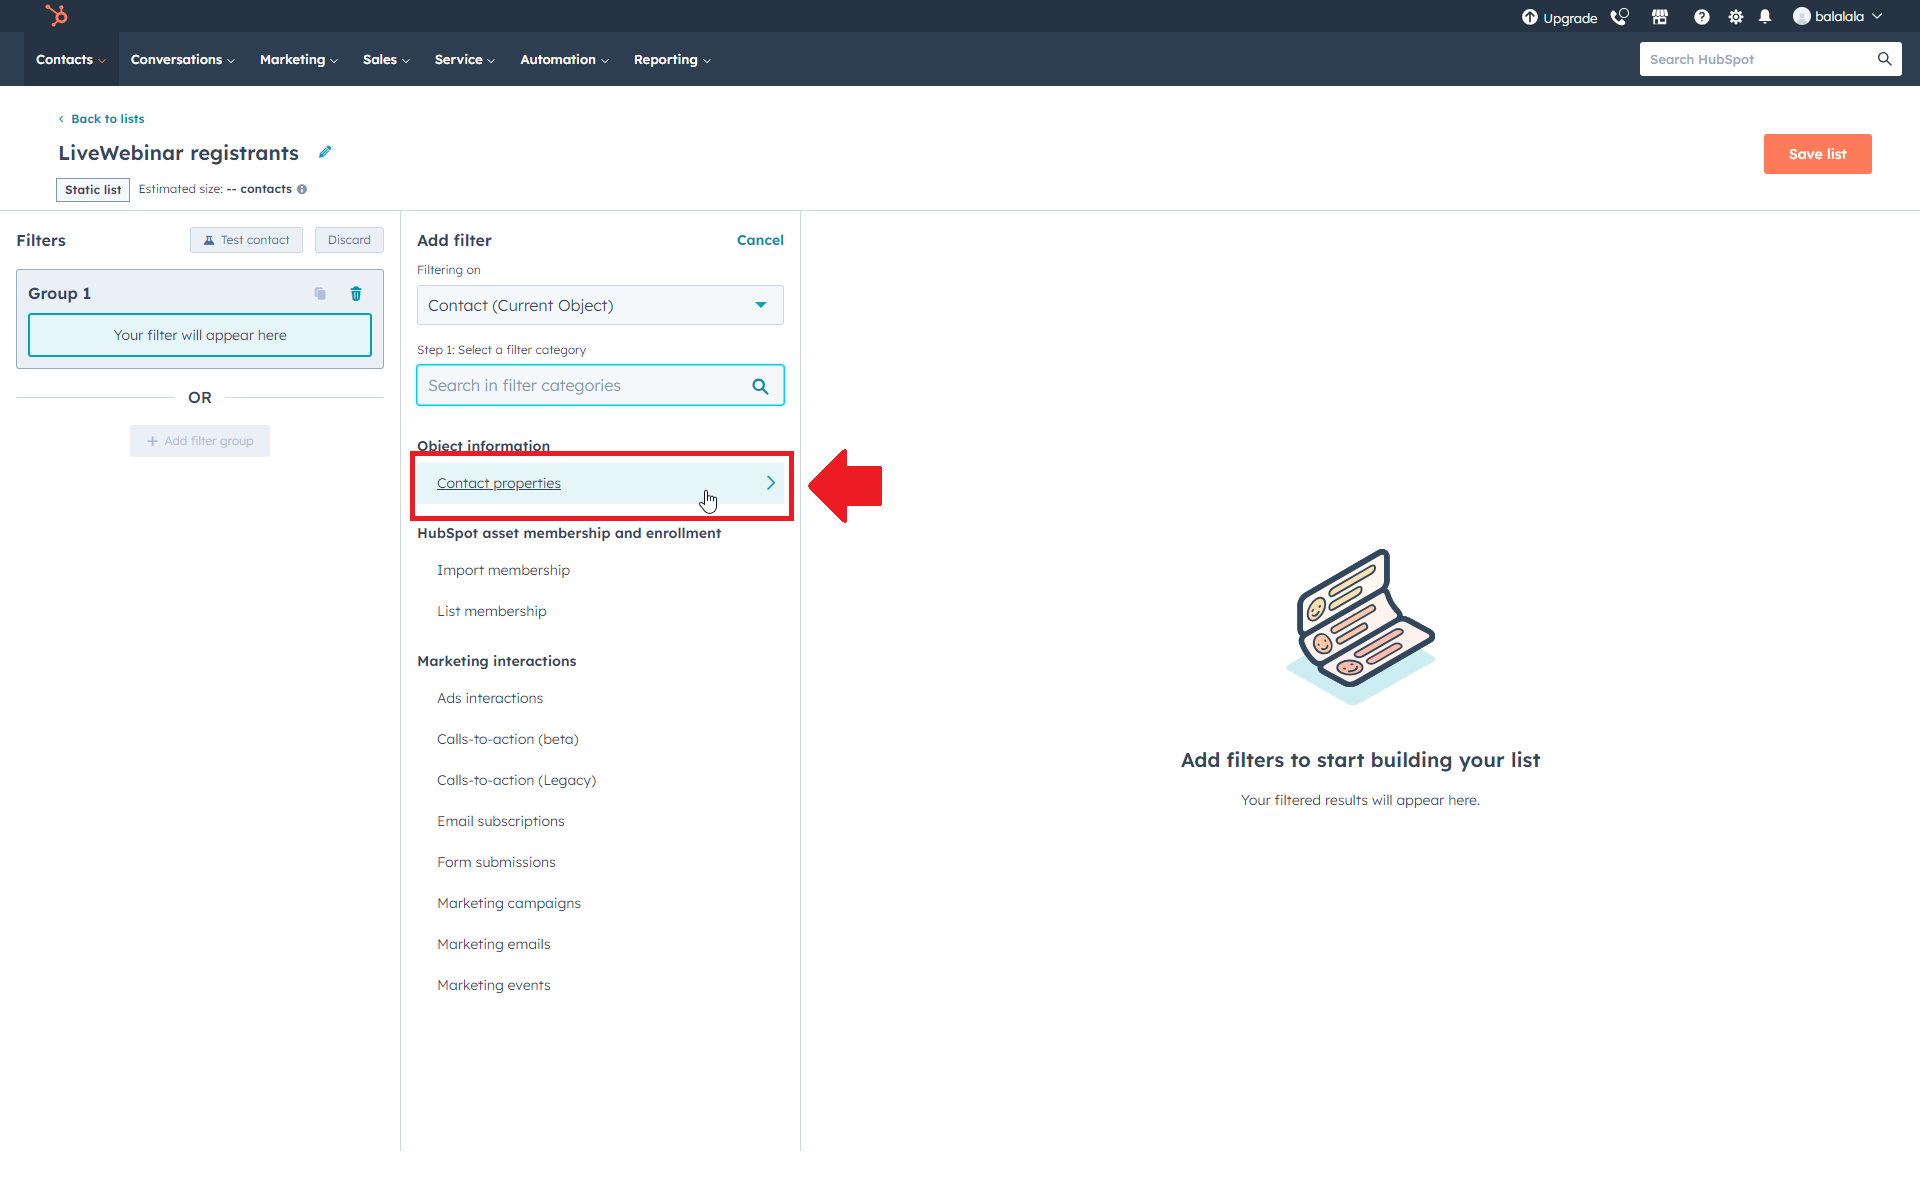This screenshot has width=1920, height=1200.
Task: Open the Marketing nav menu
Action: [298, 60]
